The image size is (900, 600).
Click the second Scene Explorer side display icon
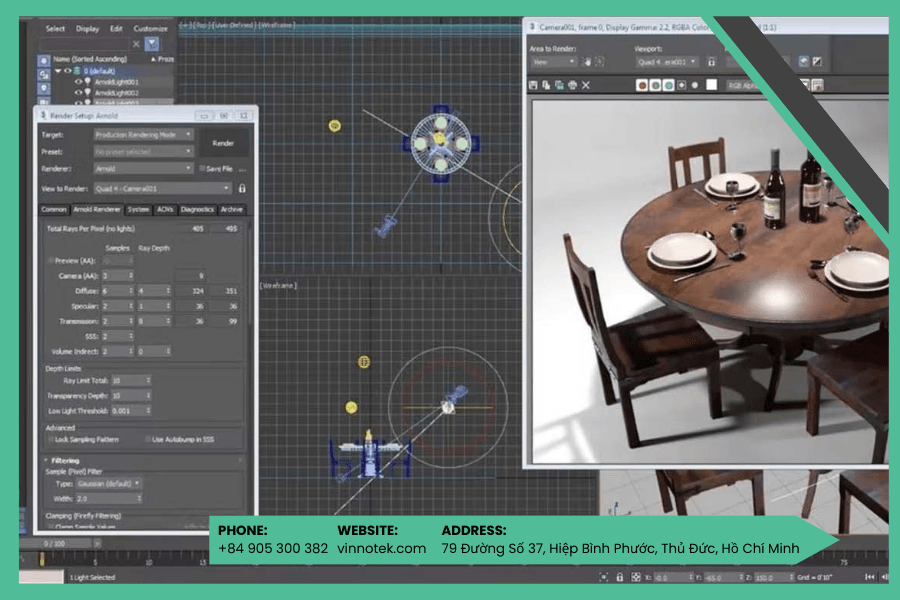pyautogui.click(x=44, y=75)
